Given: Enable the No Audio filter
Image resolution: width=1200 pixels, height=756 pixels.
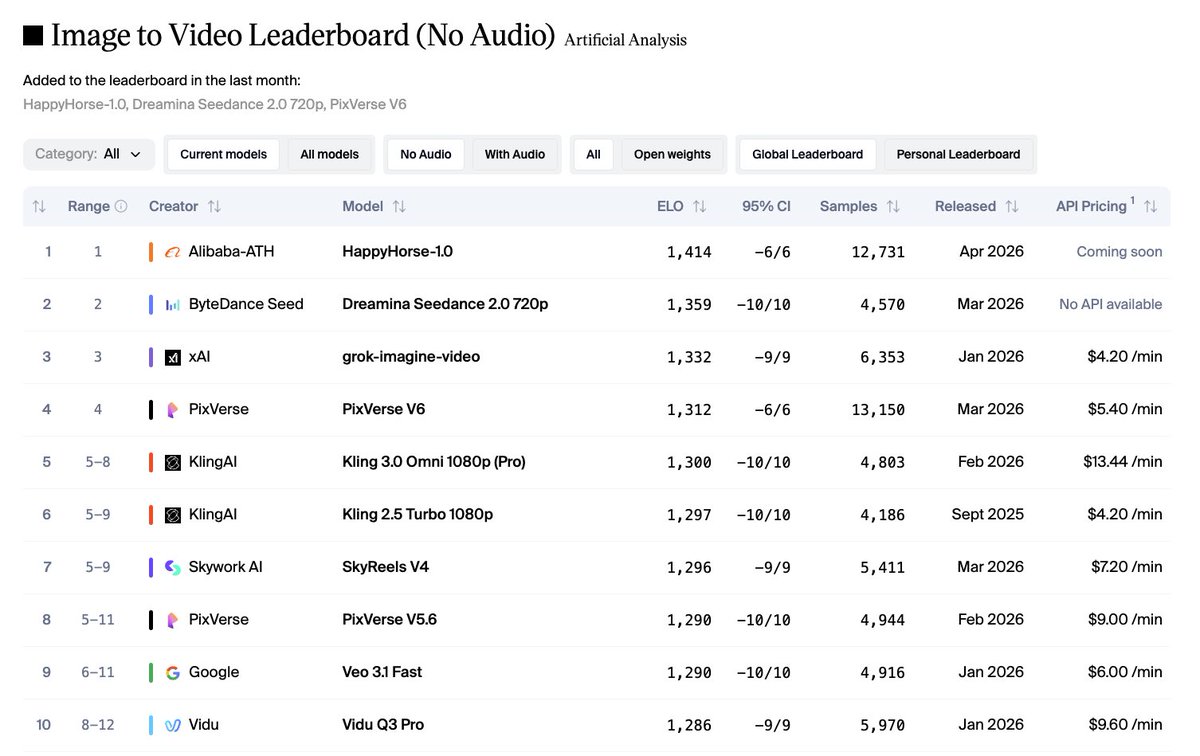Looking at the screenshot, I should (x=424, y=154).
